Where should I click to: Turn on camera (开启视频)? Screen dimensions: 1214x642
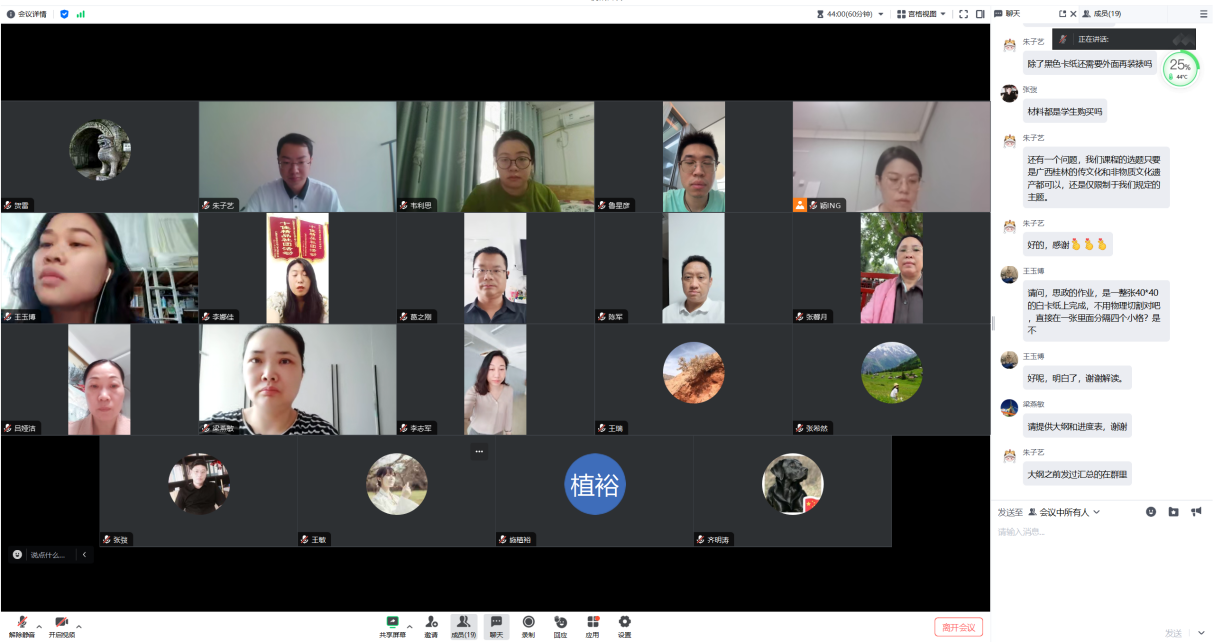(x=61, y=623)
